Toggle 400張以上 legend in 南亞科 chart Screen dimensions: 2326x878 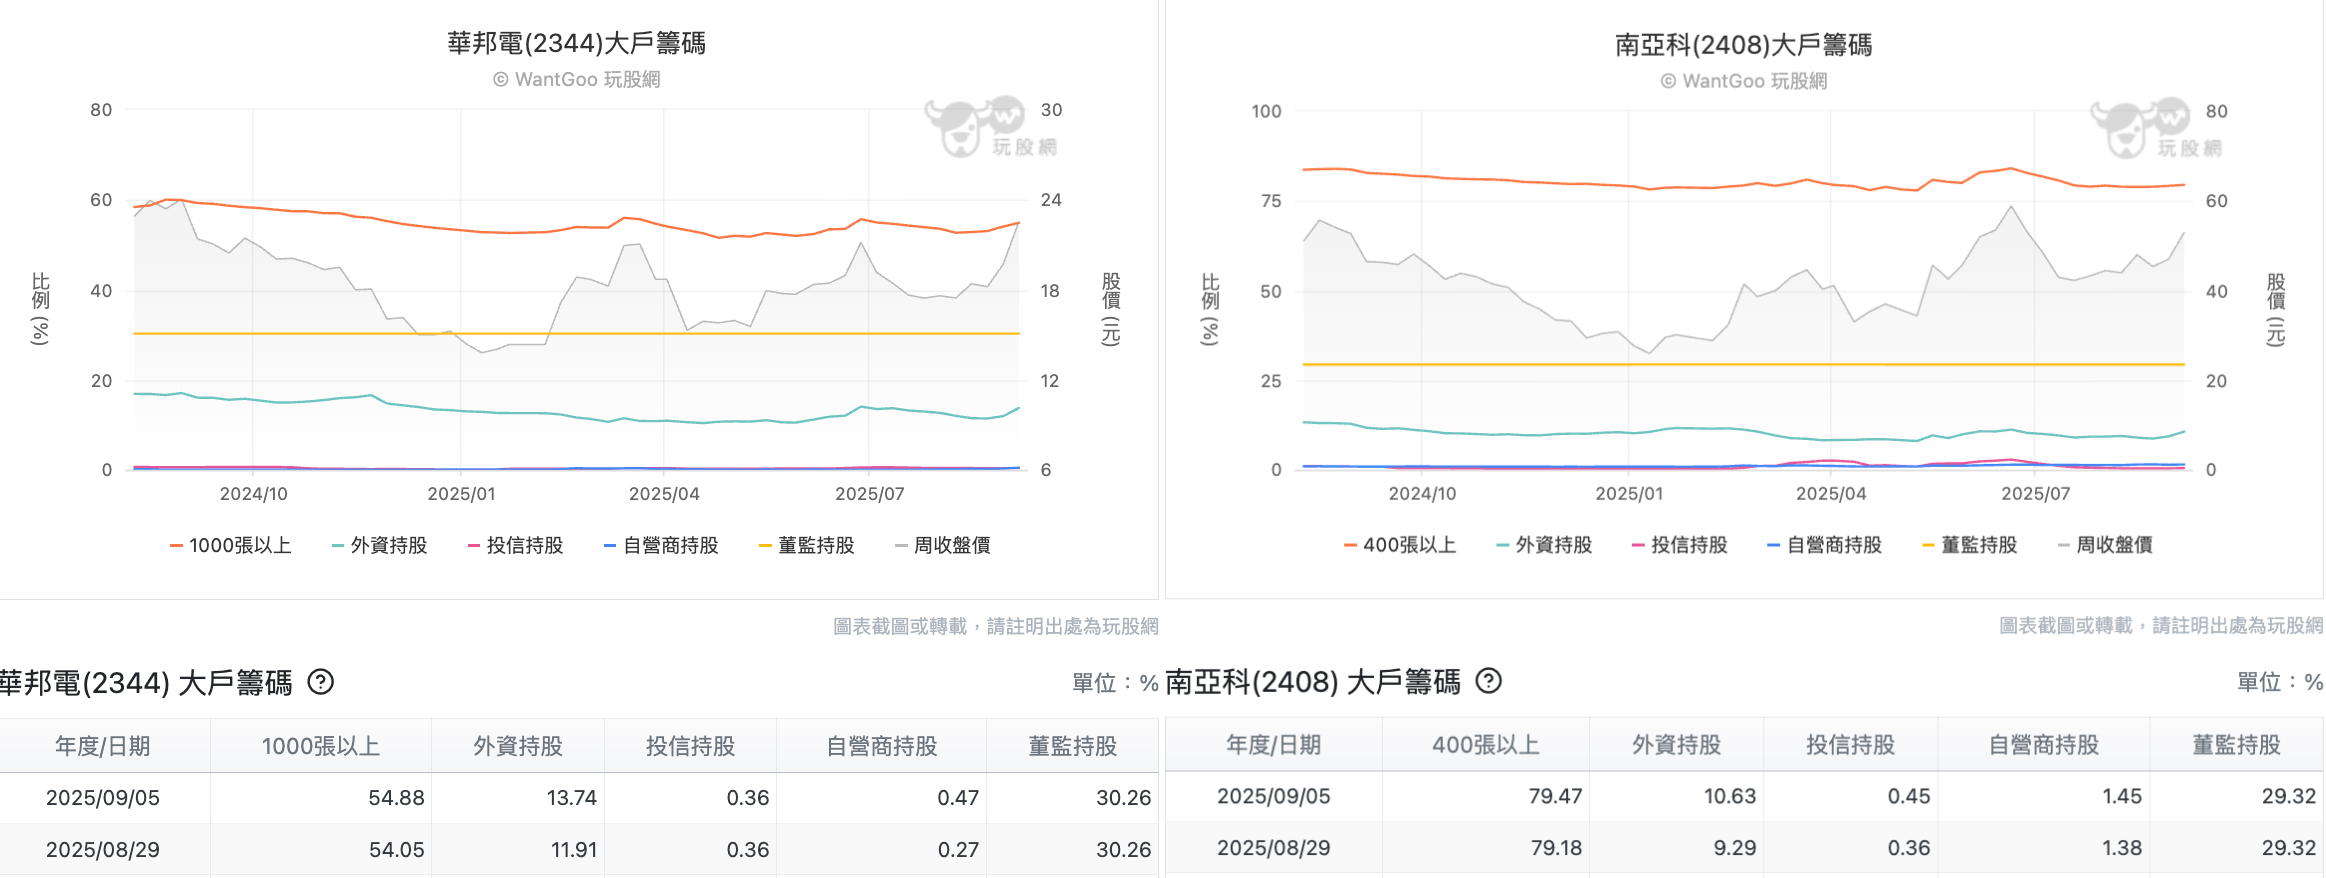1400,545
